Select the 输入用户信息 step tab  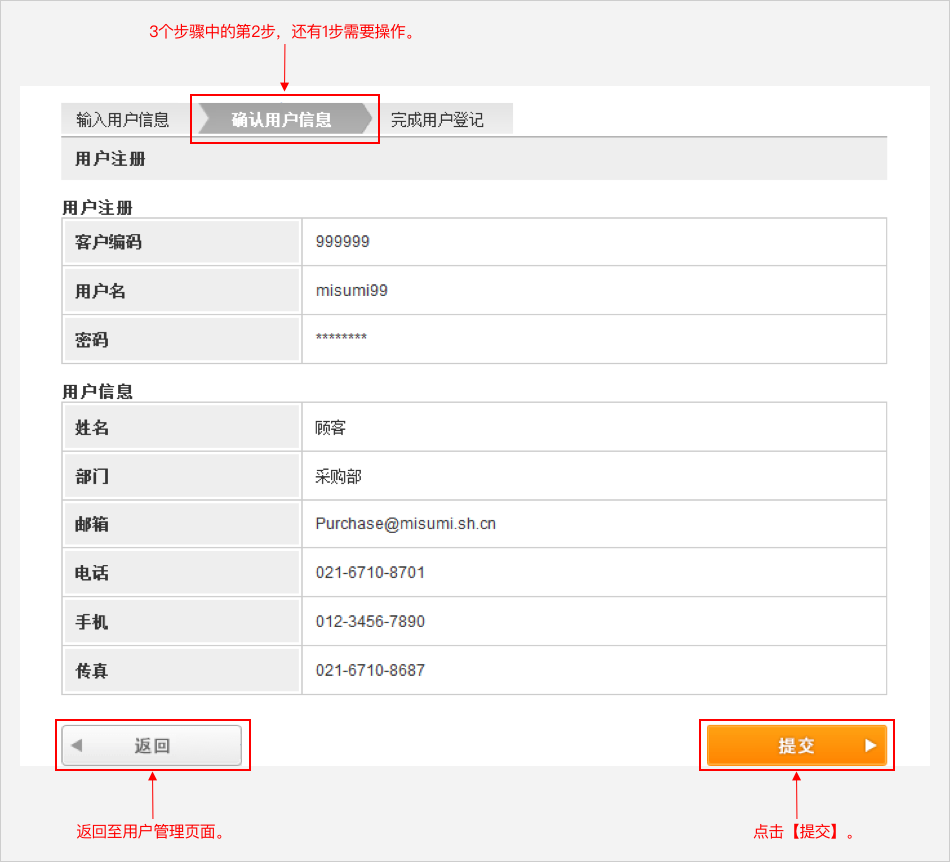[x=123, y=120]
